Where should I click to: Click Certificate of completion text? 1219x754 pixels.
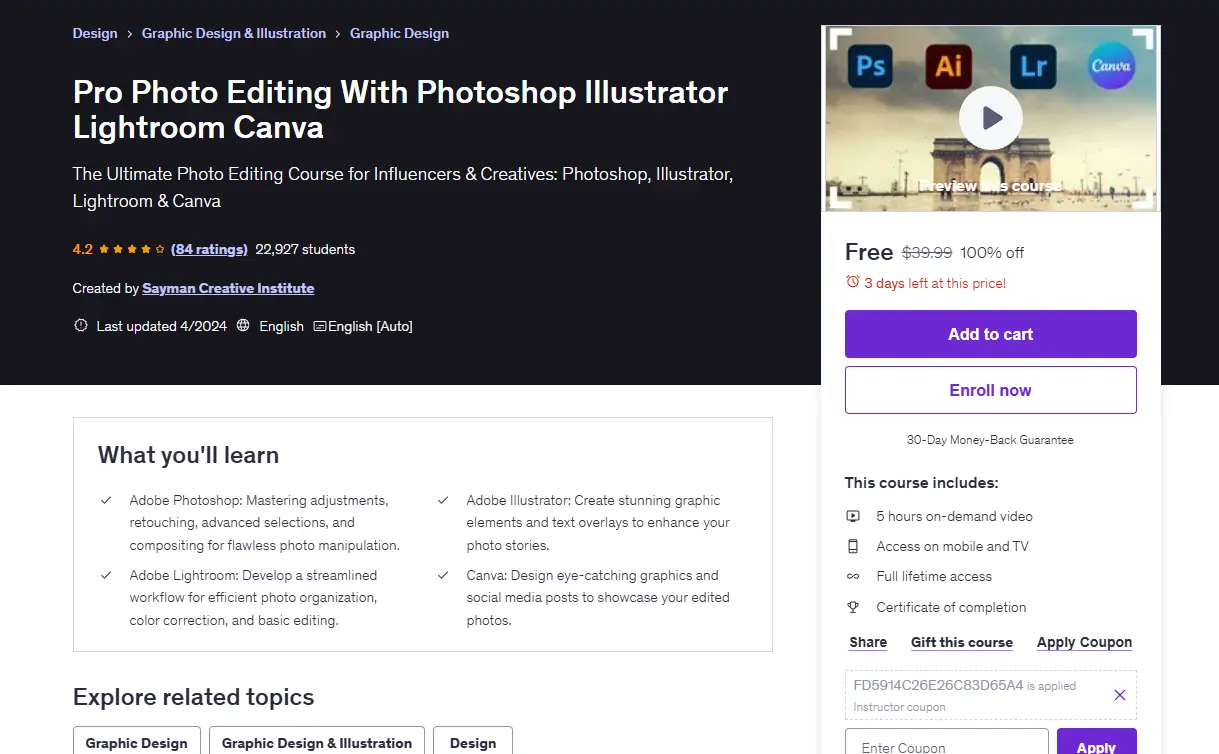(951, 607)
